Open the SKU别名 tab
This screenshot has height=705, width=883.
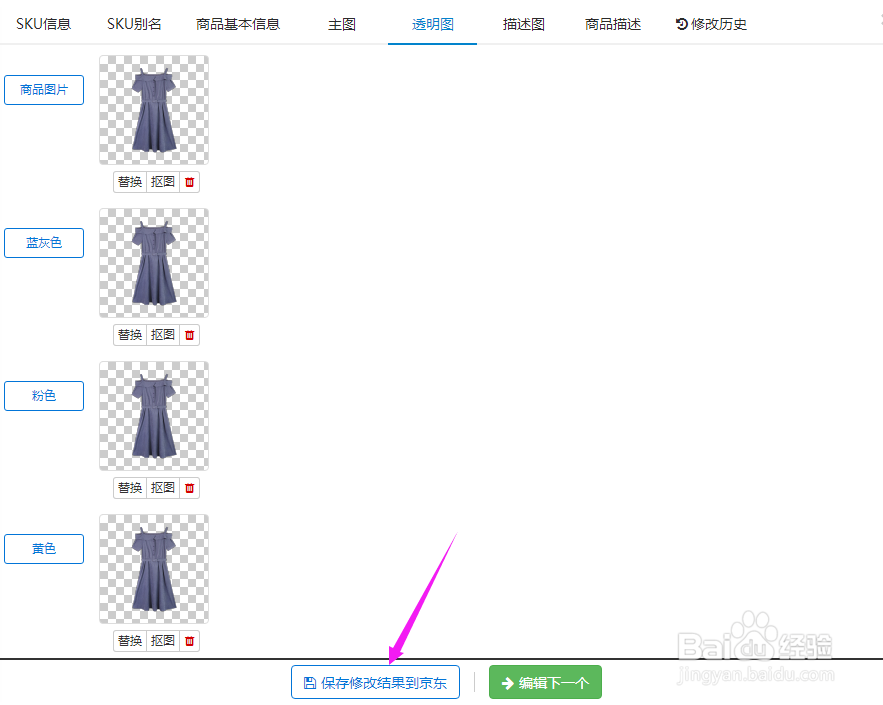tap(134, 24)
